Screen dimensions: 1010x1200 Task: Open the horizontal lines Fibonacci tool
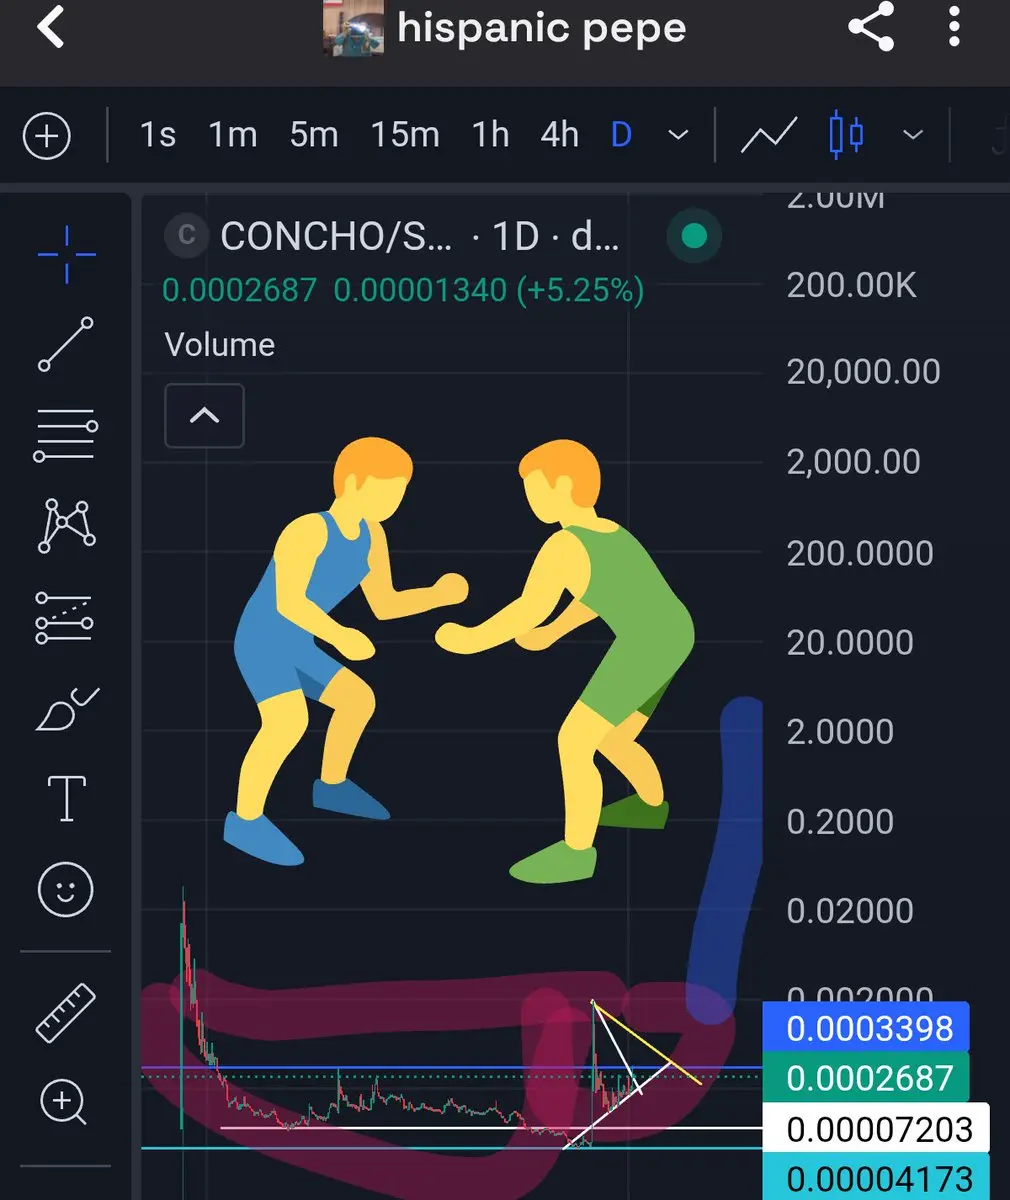click(66, 435)
